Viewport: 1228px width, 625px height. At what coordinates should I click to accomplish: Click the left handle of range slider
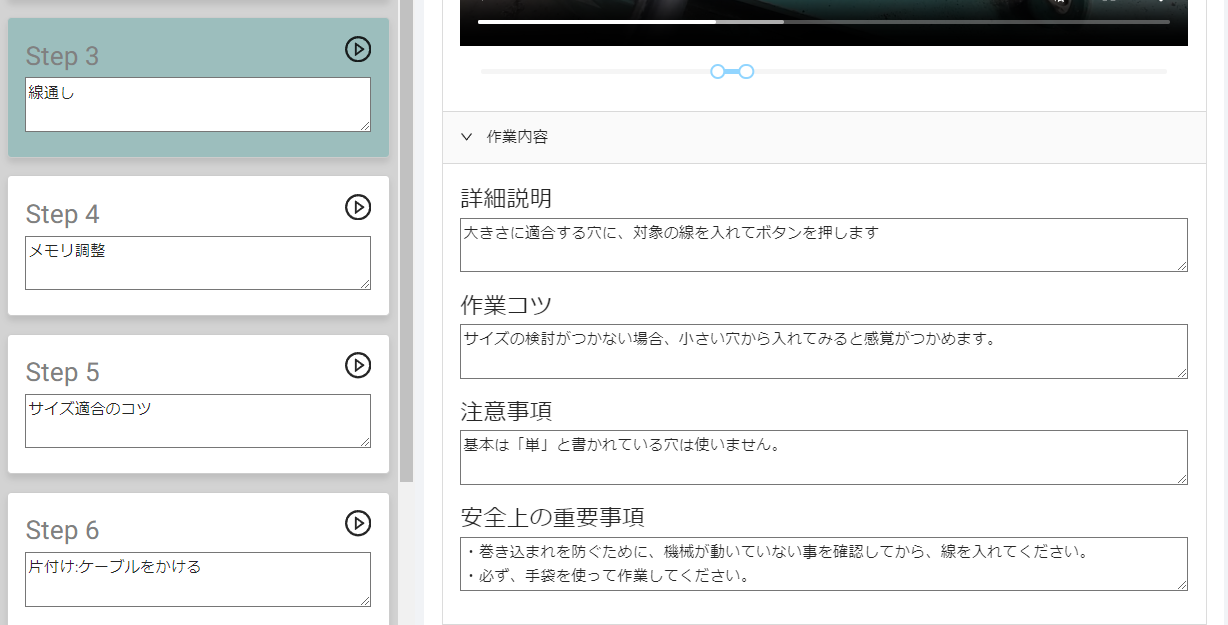717,71
